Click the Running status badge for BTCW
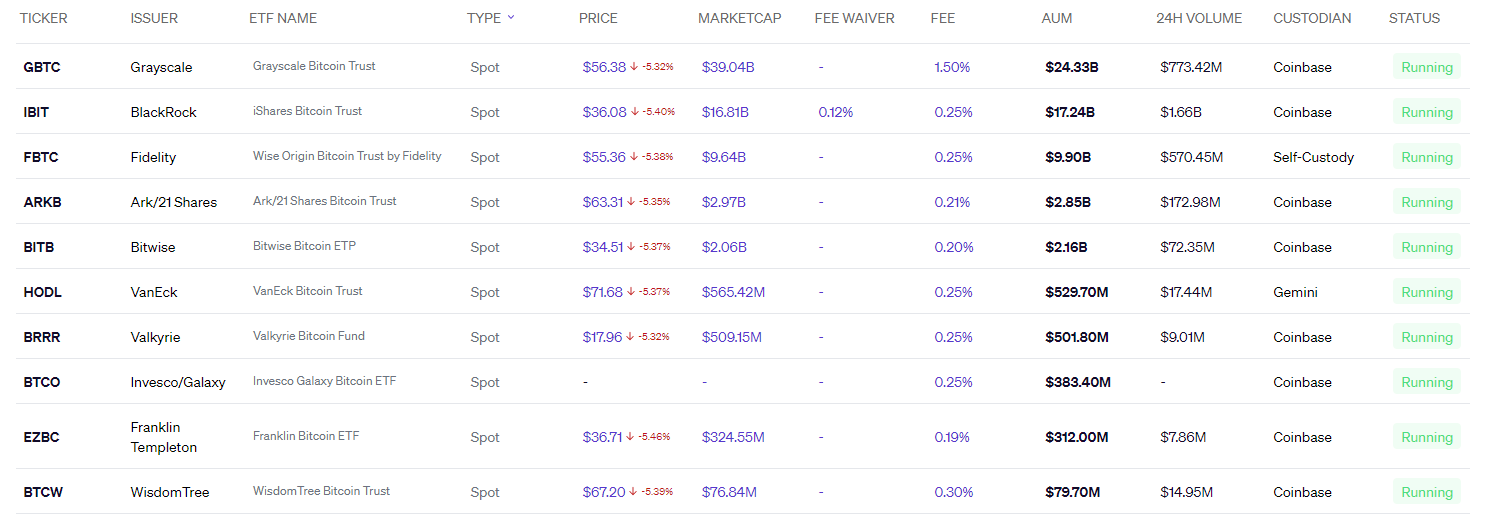 click(x=1426, y=492)
